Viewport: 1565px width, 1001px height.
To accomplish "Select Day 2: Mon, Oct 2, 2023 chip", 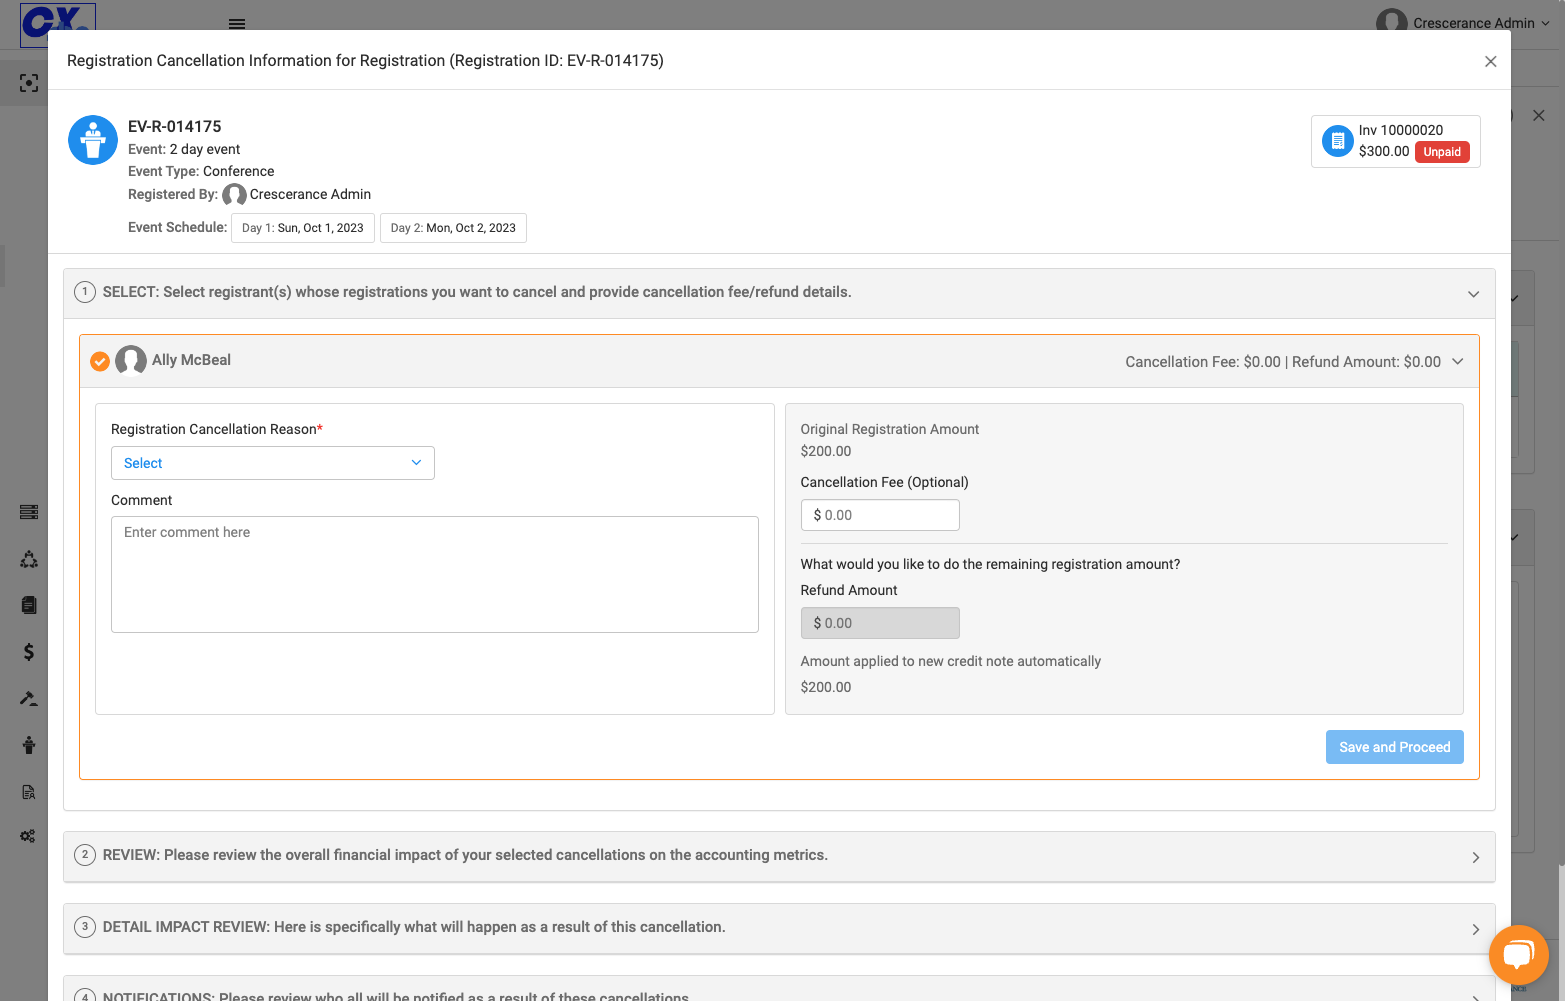I will (x=453, y=228).
